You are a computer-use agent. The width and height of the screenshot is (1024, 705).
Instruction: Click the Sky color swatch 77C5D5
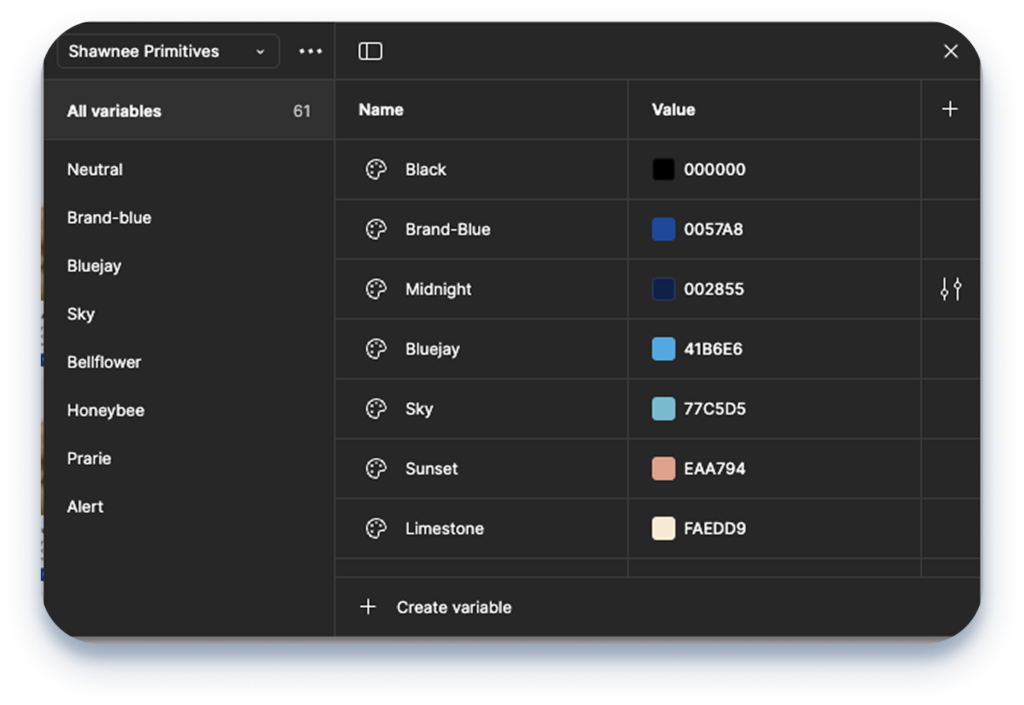click(x=663, y=409)
